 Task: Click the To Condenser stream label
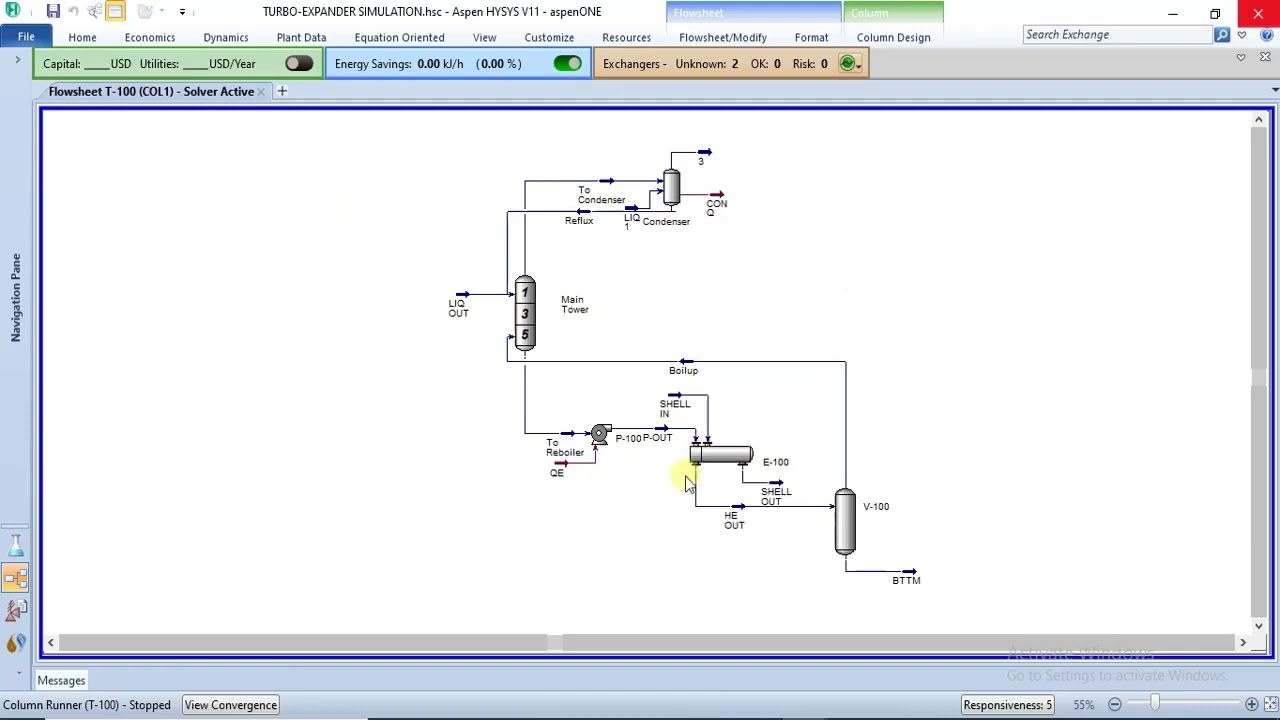[601, 195]
